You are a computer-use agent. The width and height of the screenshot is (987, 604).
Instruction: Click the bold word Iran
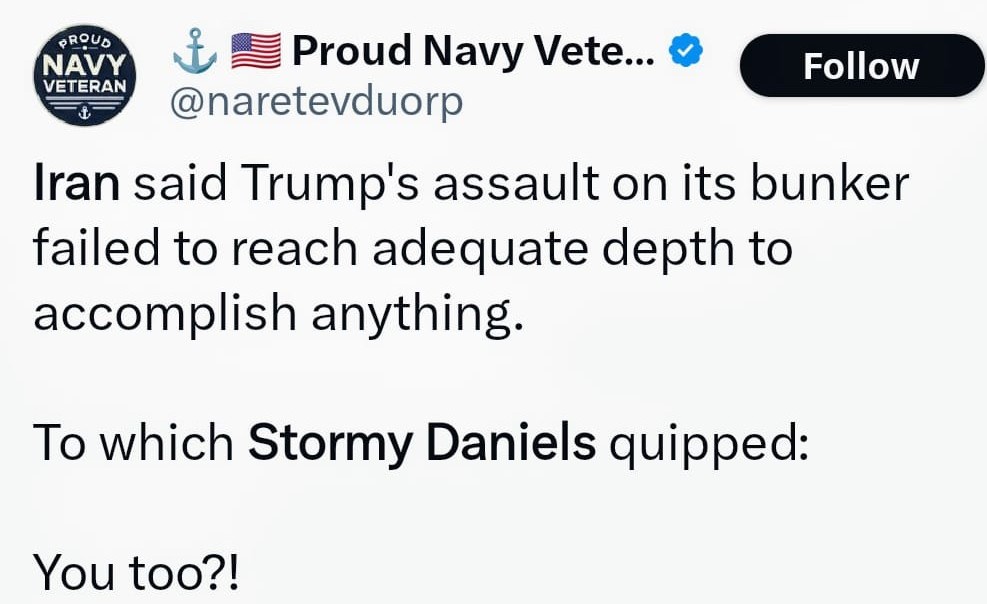[x=76, y=186]
